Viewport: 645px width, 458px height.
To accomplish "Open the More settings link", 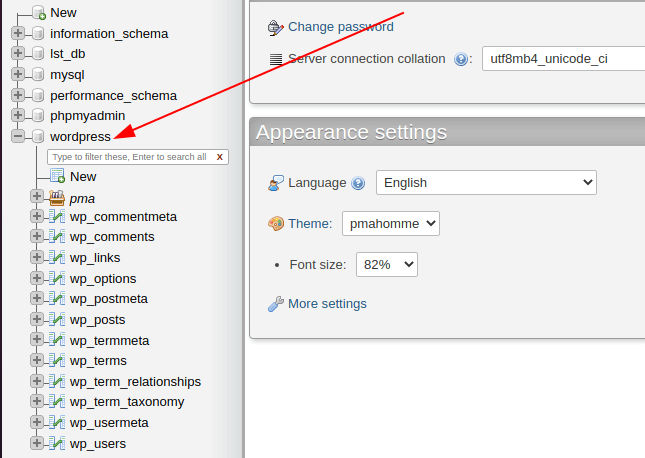I will tap(327, 304).
